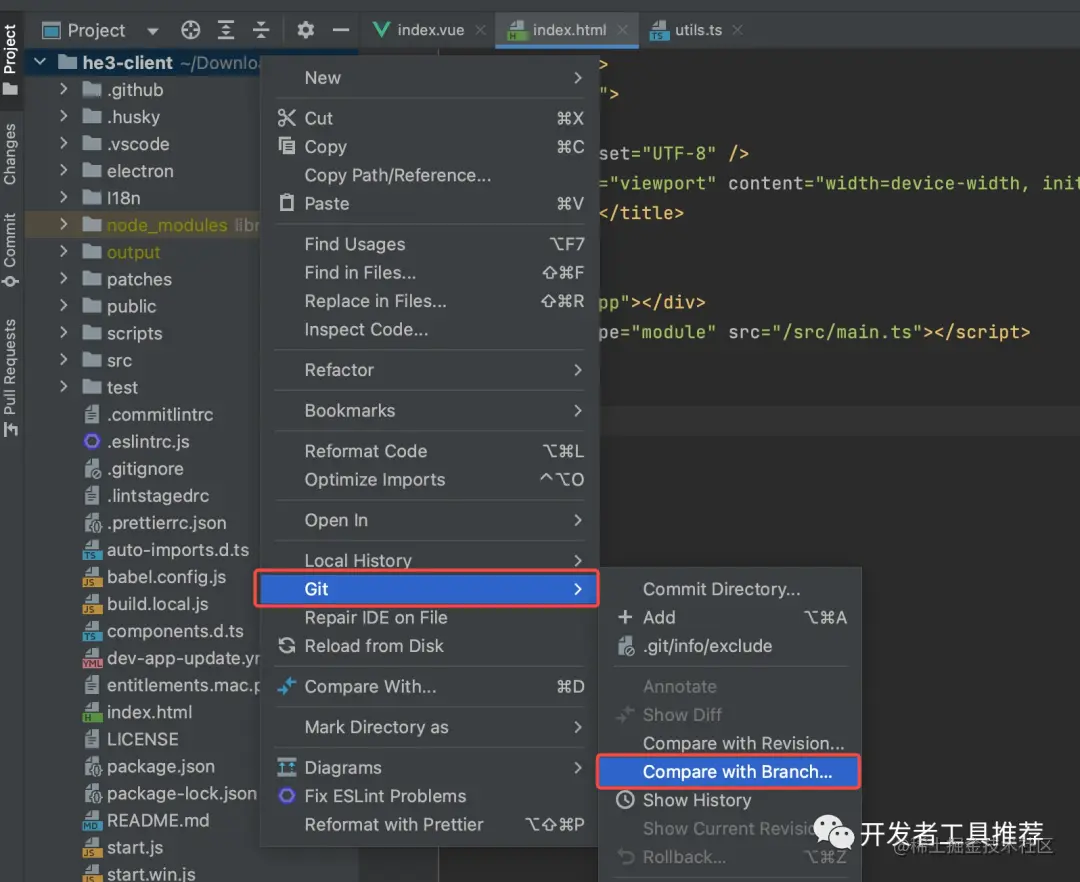This screenshot has width=1080, height=882.
Task: Hide the Project panel with minus icon
Action: tap(341, 30)
